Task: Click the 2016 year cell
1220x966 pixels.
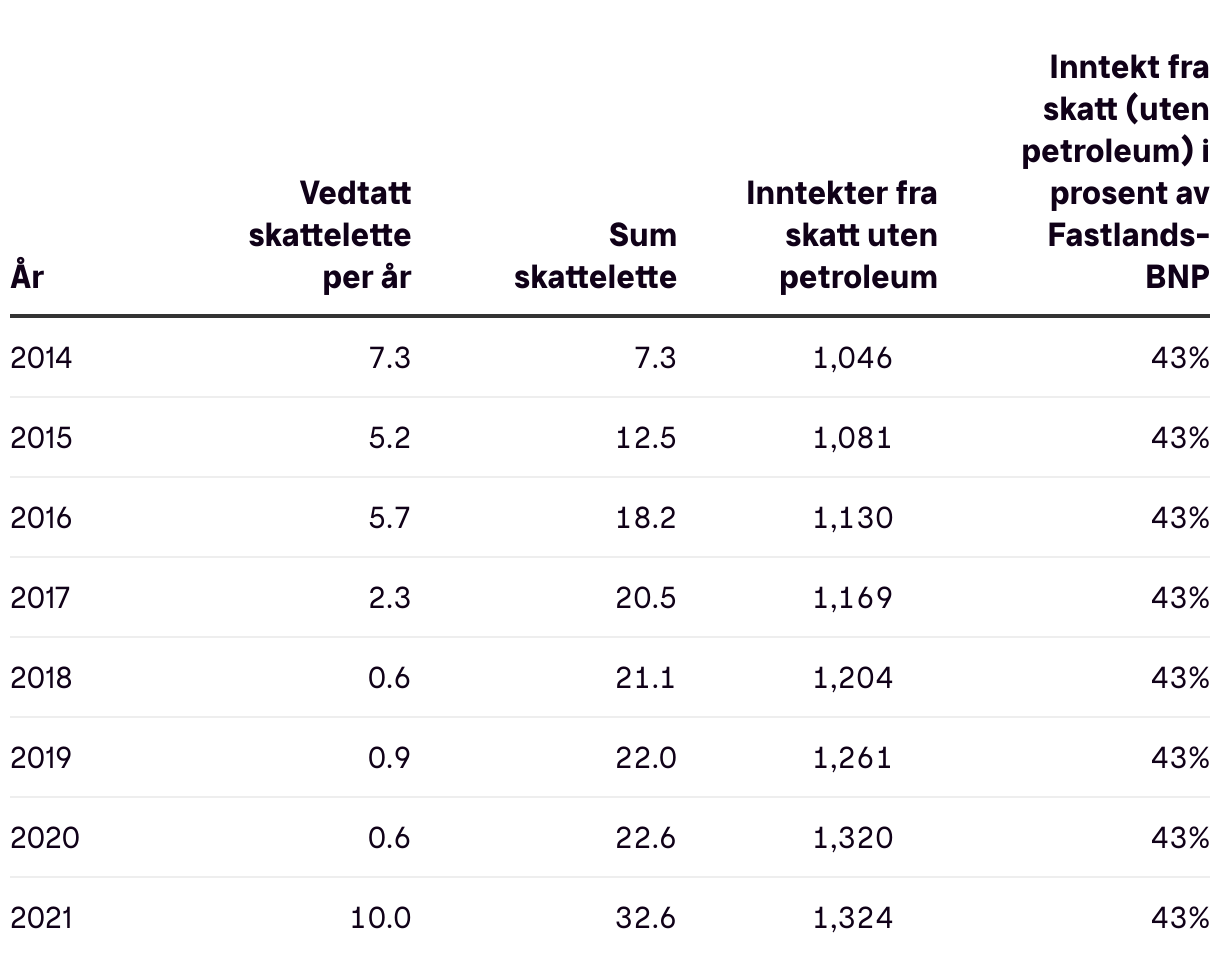Action: tap(42, 518)
